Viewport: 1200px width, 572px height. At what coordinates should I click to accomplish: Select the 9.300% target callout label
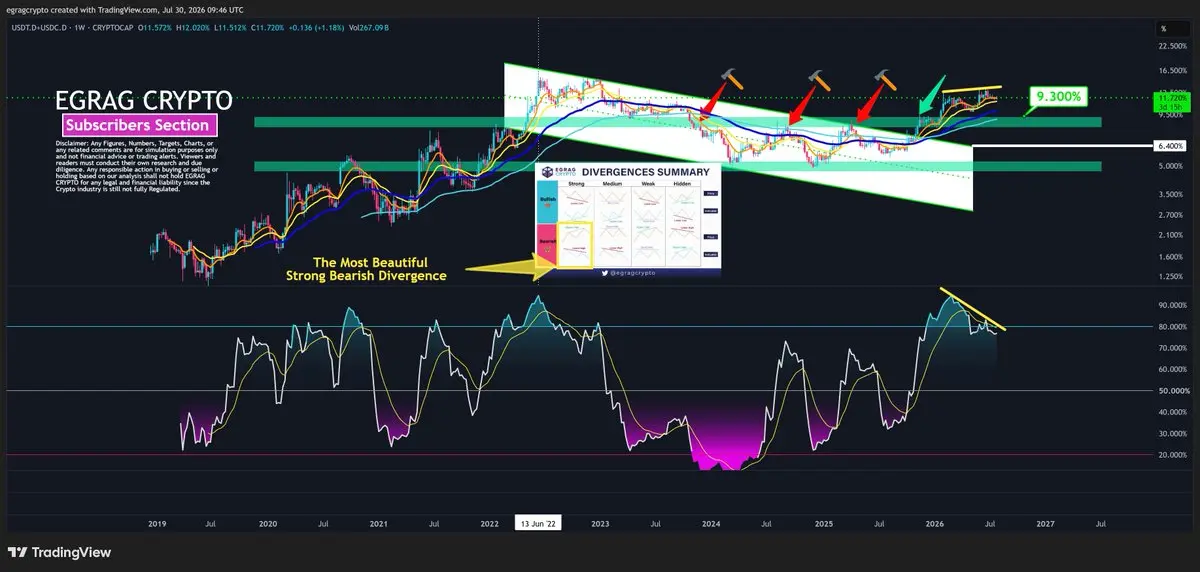[x=1058, y=96]
